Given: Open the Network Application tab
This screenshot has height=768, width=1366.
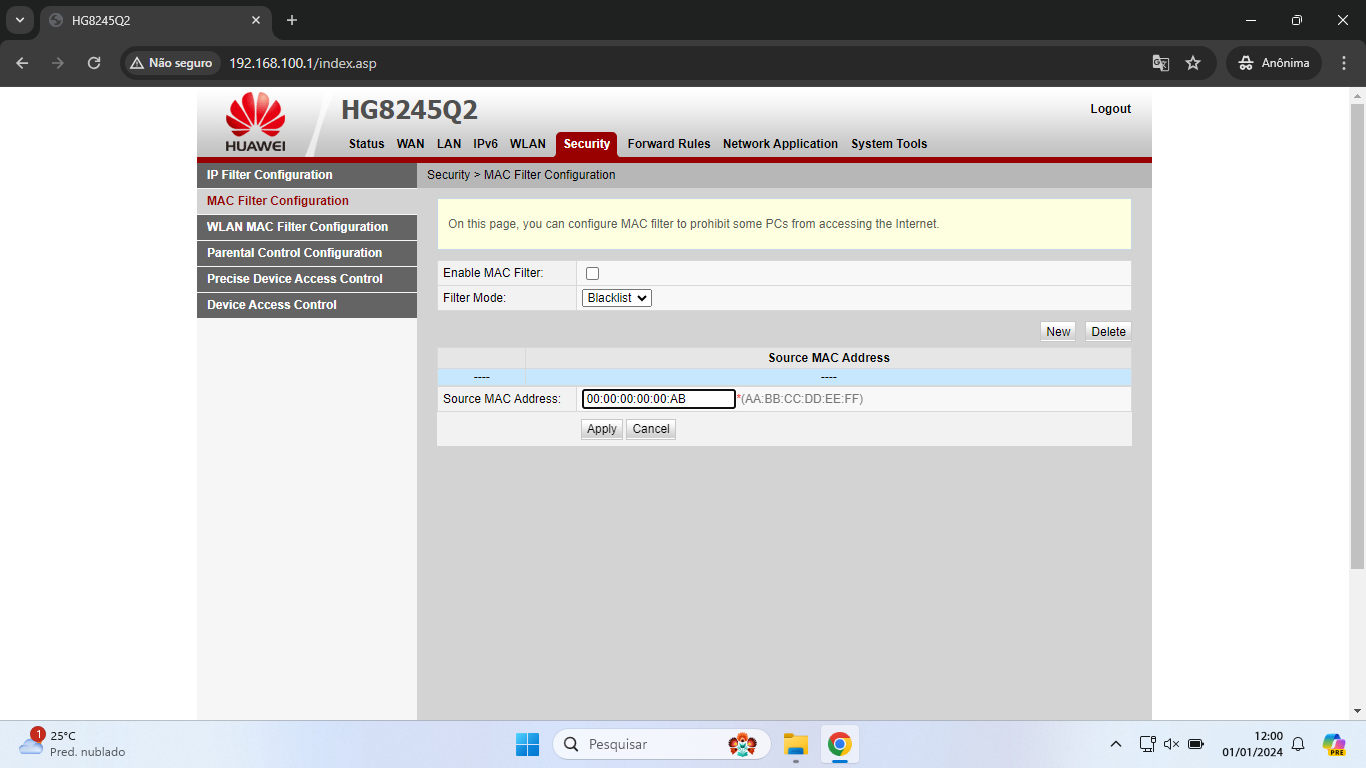Looking at the screenshot, I should pyautogui.click(x=781, y=144).
